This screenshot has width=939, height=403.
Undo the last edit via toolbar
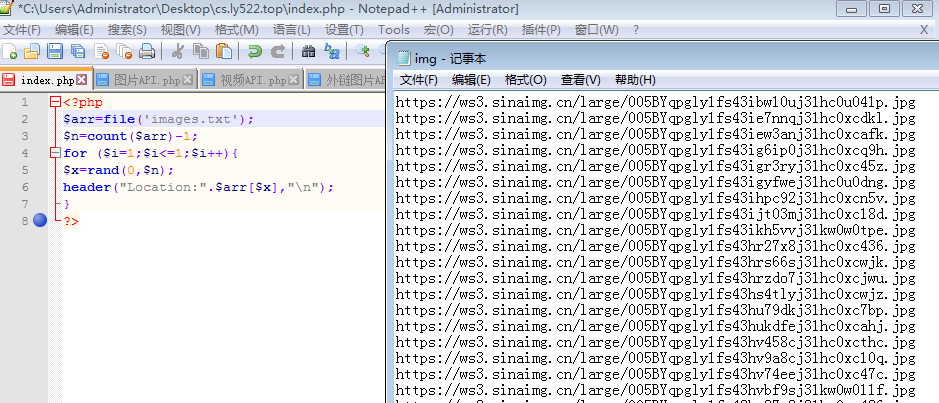(x=255, y=52)
